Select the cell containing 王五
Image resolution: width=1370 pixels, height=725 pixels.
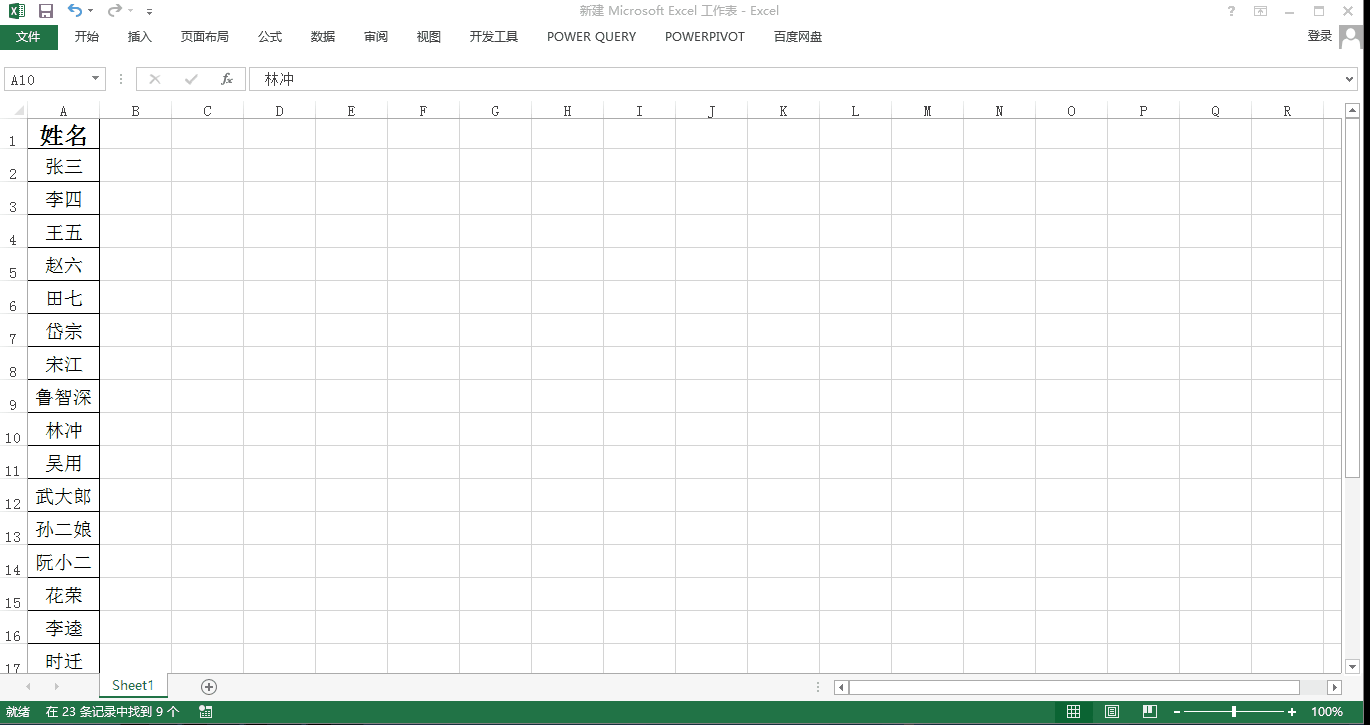64,232
